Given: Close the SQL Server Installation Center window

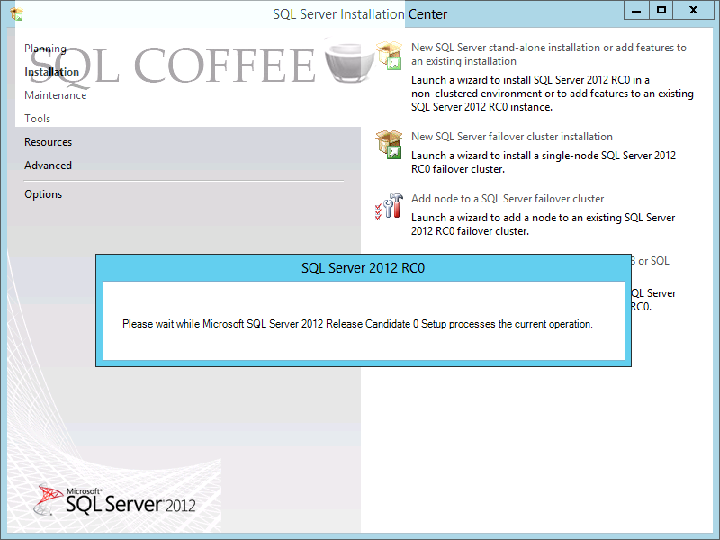Looking at the screenshot, I should tap(693, 11).
